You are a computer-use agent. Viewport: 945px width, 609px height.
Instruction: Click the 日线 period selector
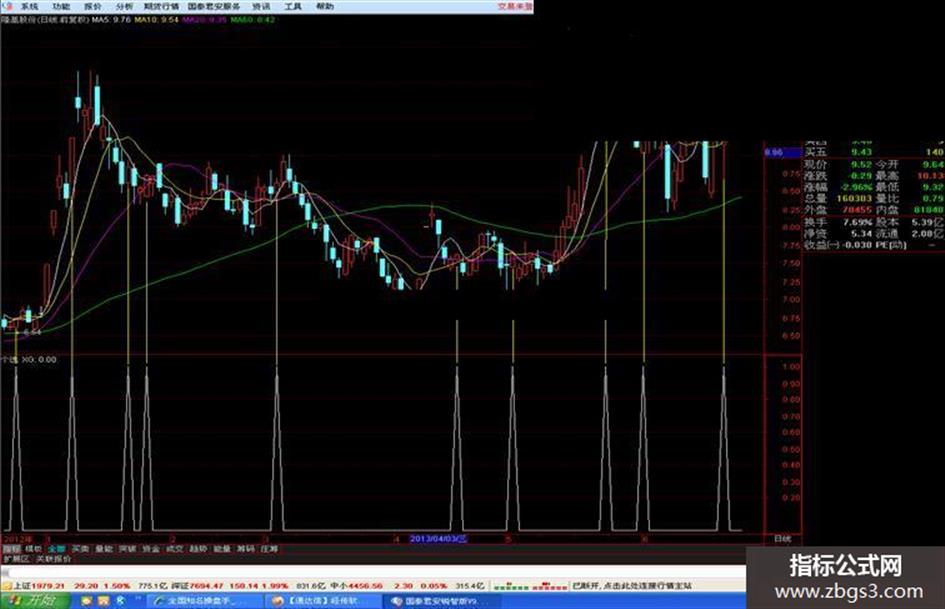[x=782, y=538]
